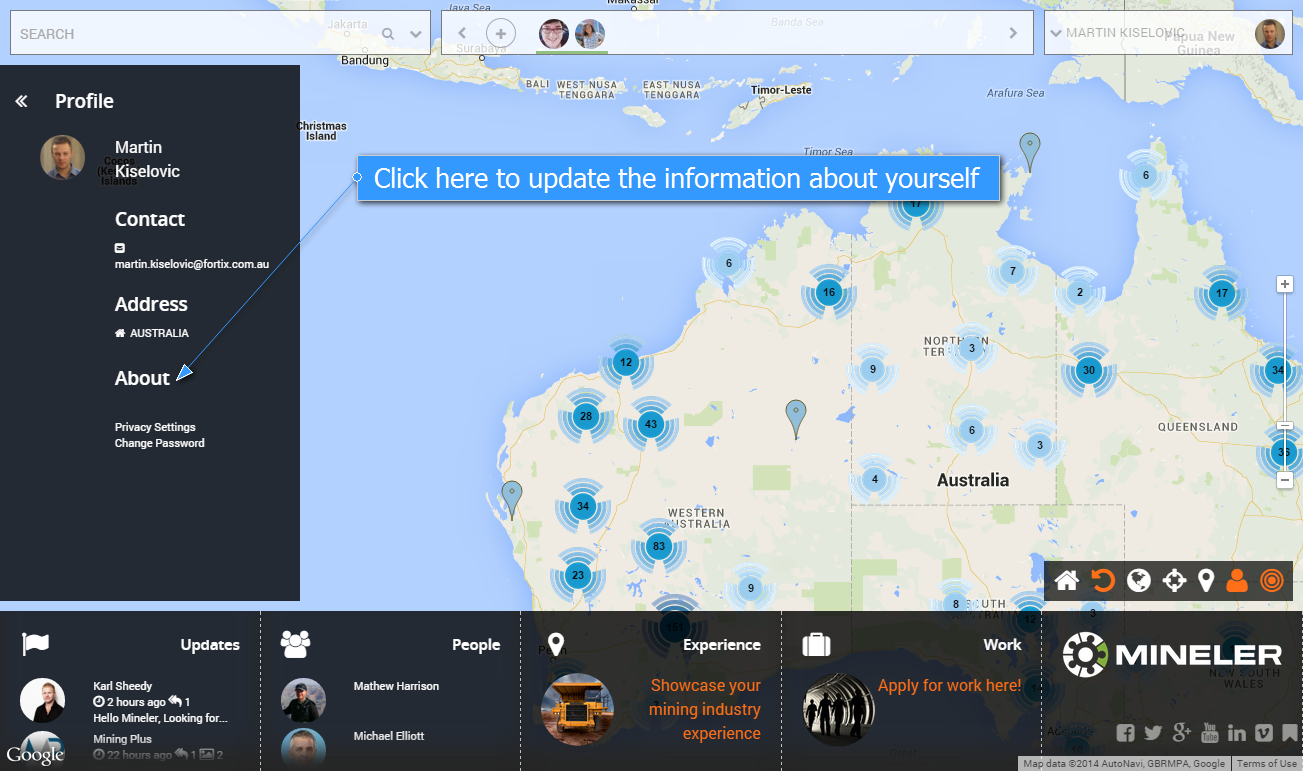Click the globe icon in map toolbar
1303x771 pixels.
click(x=1139, y=581)
